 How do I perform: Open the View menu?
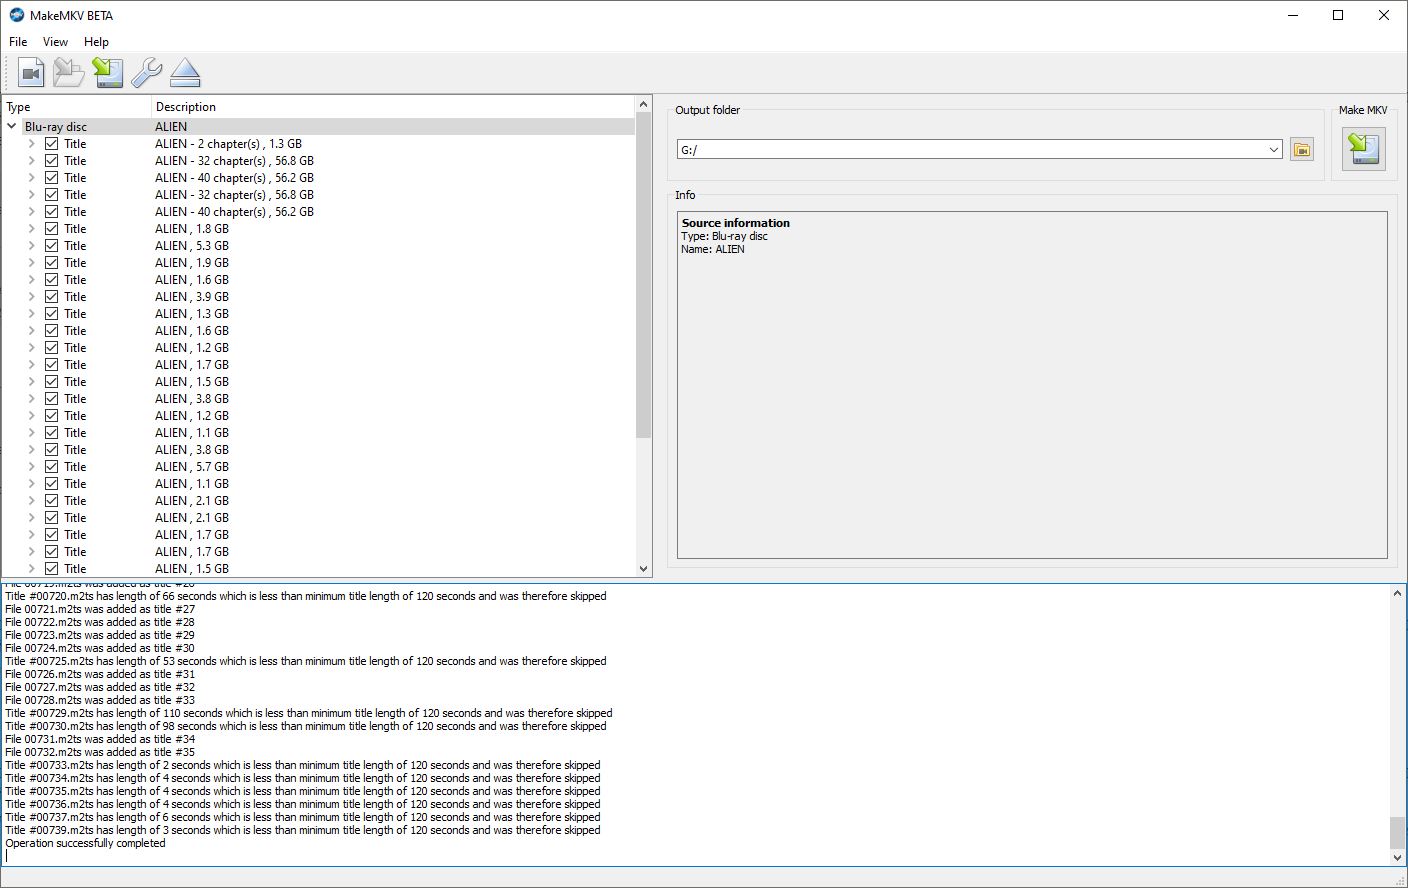tap(55, 42)
